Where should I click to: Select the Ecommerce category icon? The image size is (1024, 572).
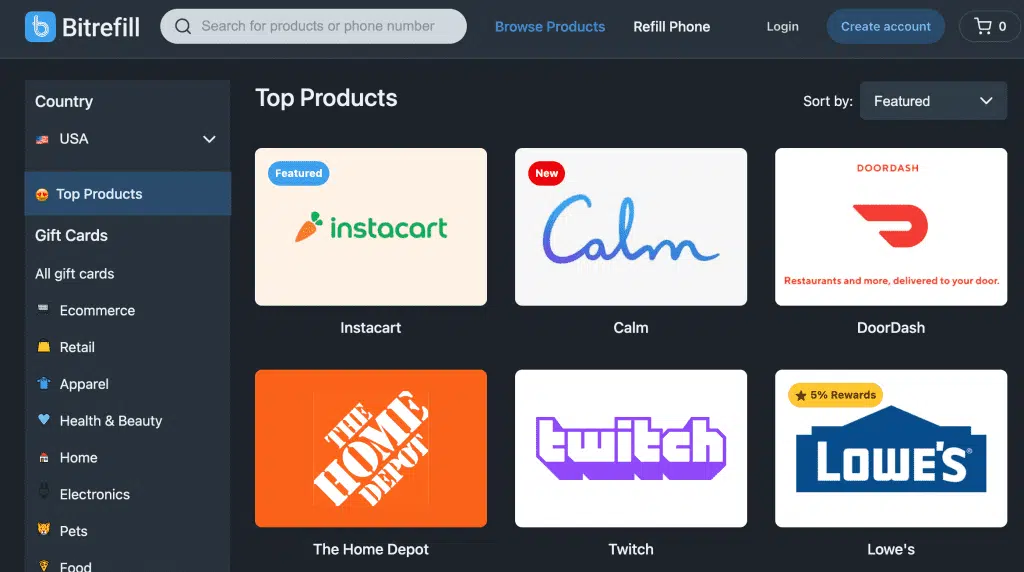(x=43, y=309)
